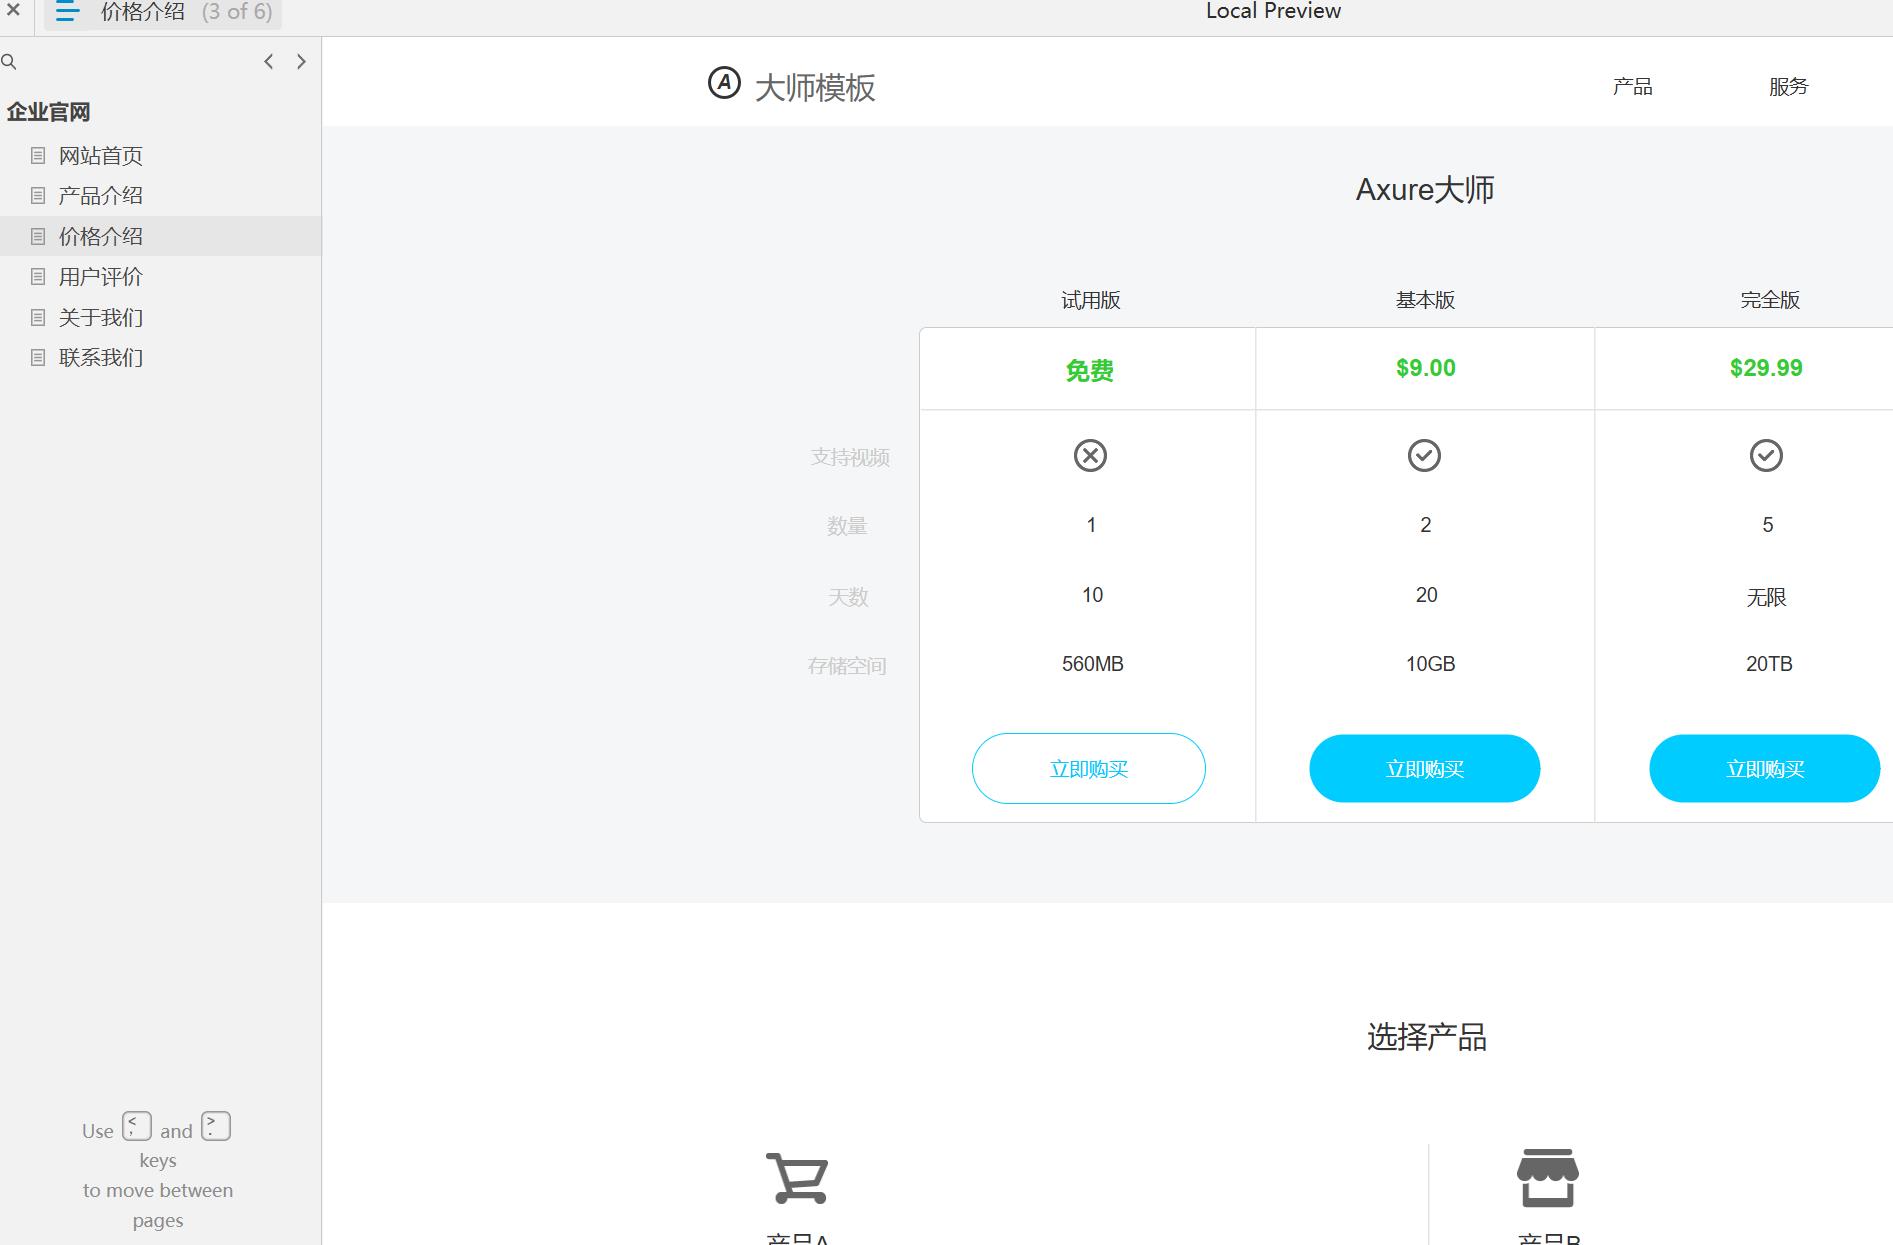Click 立即购买 button for the $9.00 plan
The image size is (1893, 1245).
1425,768
